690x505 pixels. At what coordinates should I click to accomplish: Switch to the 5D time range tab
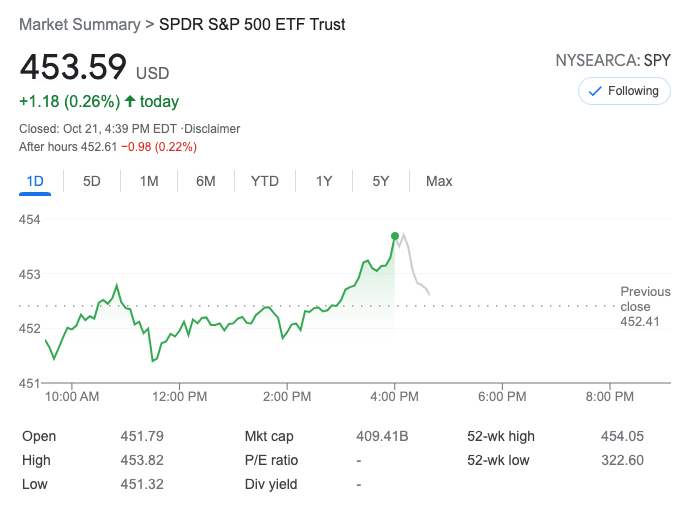[x=92, y=181]
